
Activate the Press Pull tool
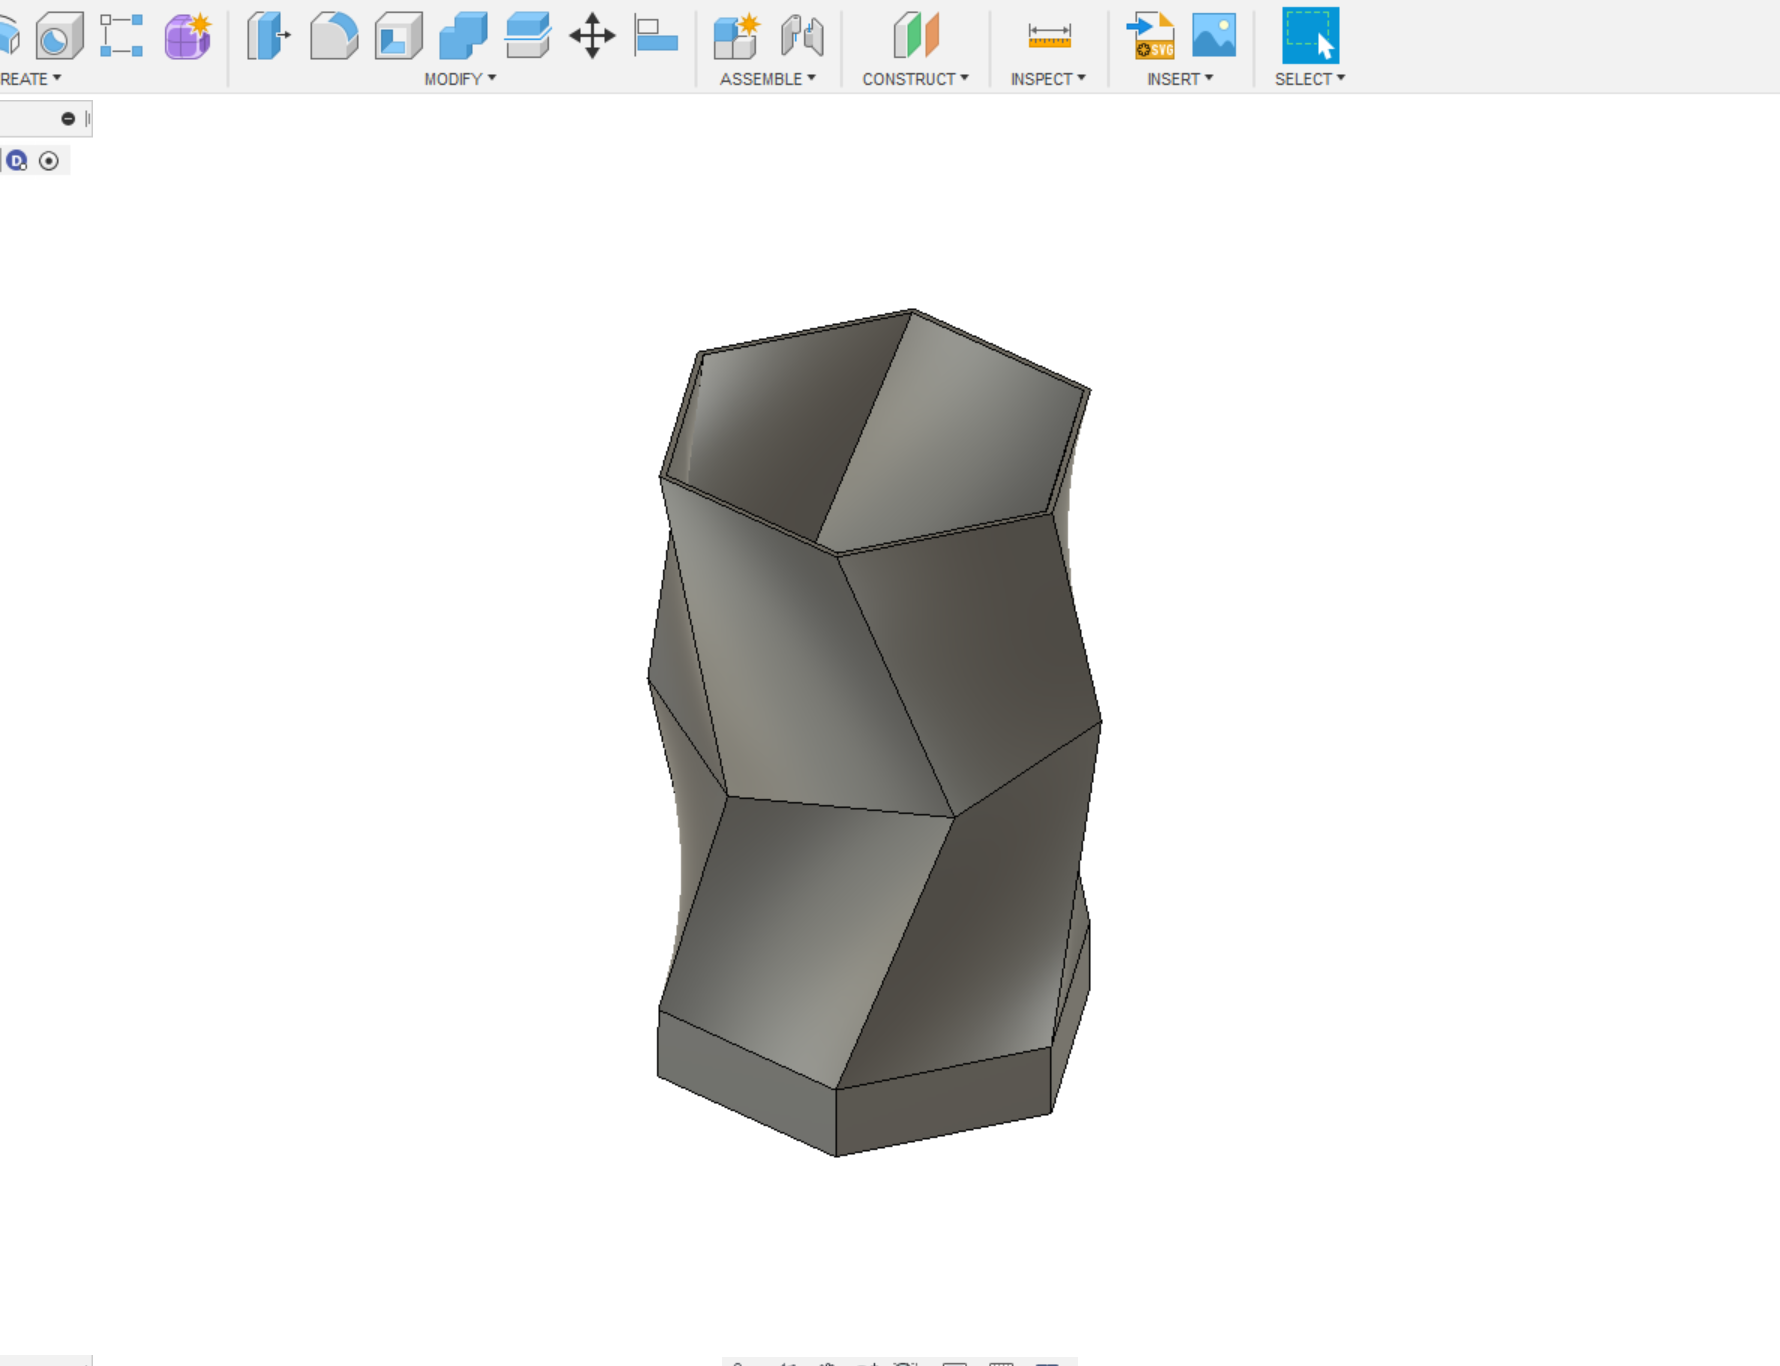(x=268, y=36)
